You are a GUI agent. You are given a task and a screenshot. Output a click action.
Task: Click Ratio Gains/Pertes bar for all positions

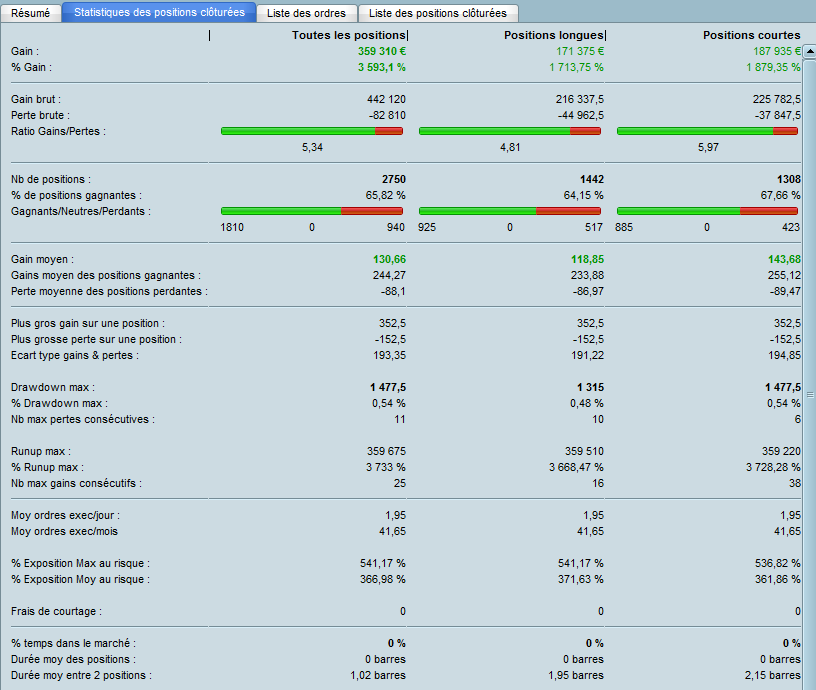click(x=312, y=131)
